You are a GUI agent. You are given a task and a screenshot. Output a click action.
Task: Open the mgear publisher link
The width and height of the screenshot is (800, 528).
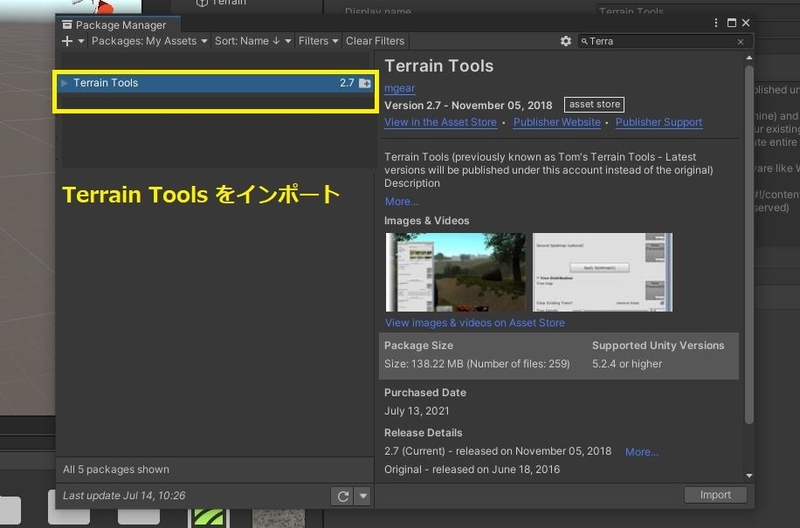(x=399, y=88)
